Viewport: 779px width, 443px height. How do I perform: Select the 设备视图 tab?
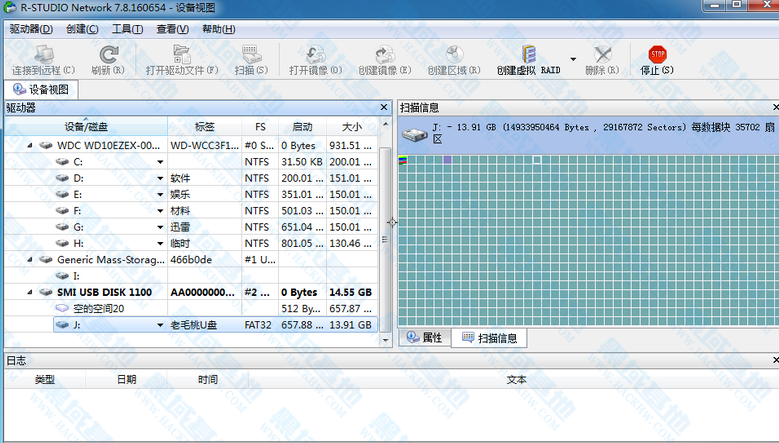[x=41, y=89]
